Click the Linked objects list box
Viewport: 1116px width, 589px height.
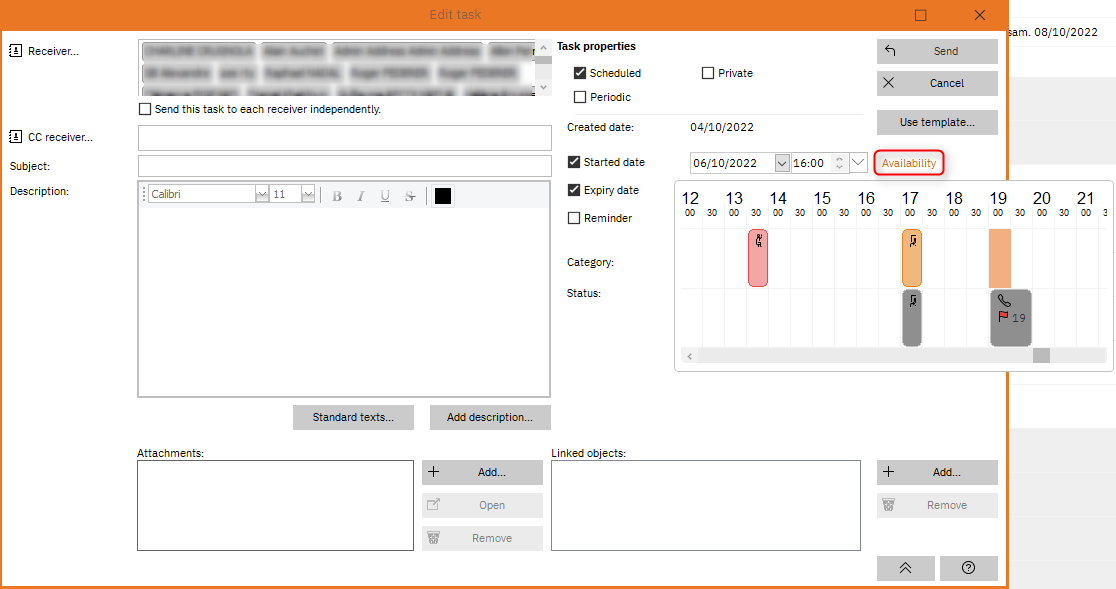coord(705,505)
